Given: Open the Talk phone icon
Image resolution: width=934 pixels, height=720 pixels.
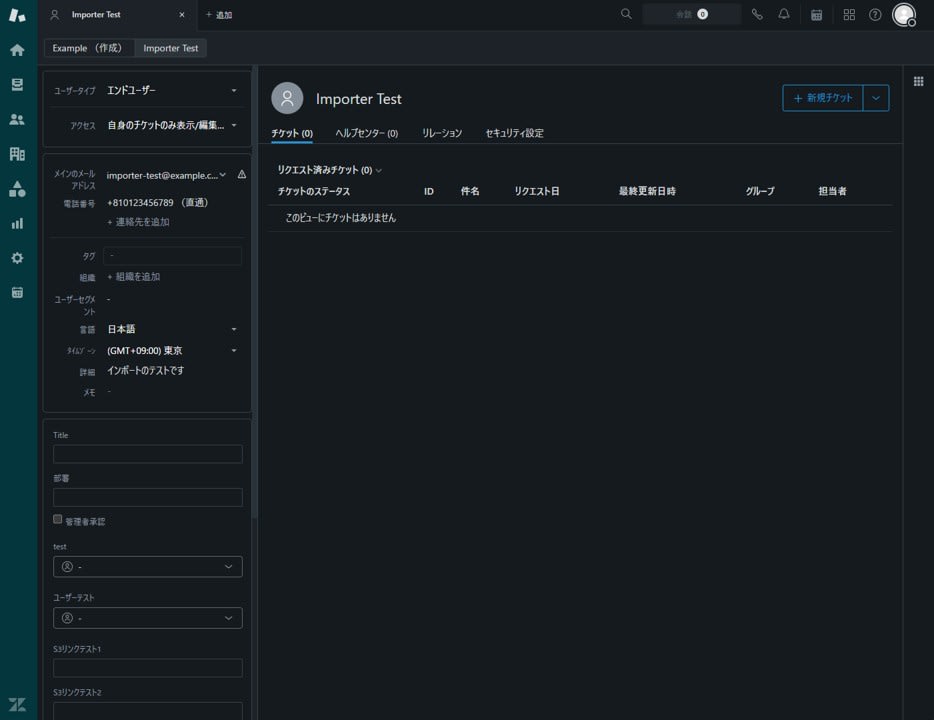Looking at the screenshot, I should (x=757, y=15).
